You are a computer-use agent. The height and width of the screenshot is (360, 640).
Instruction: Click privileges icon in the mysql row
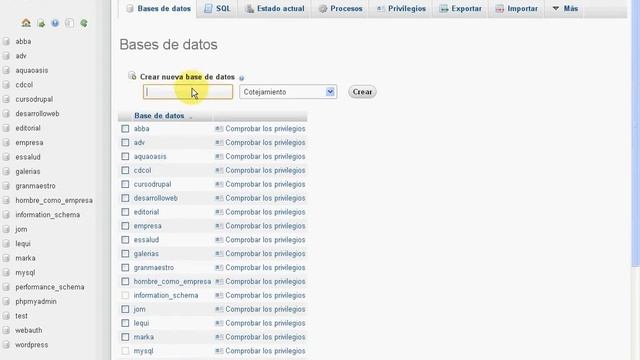(219, 351)
